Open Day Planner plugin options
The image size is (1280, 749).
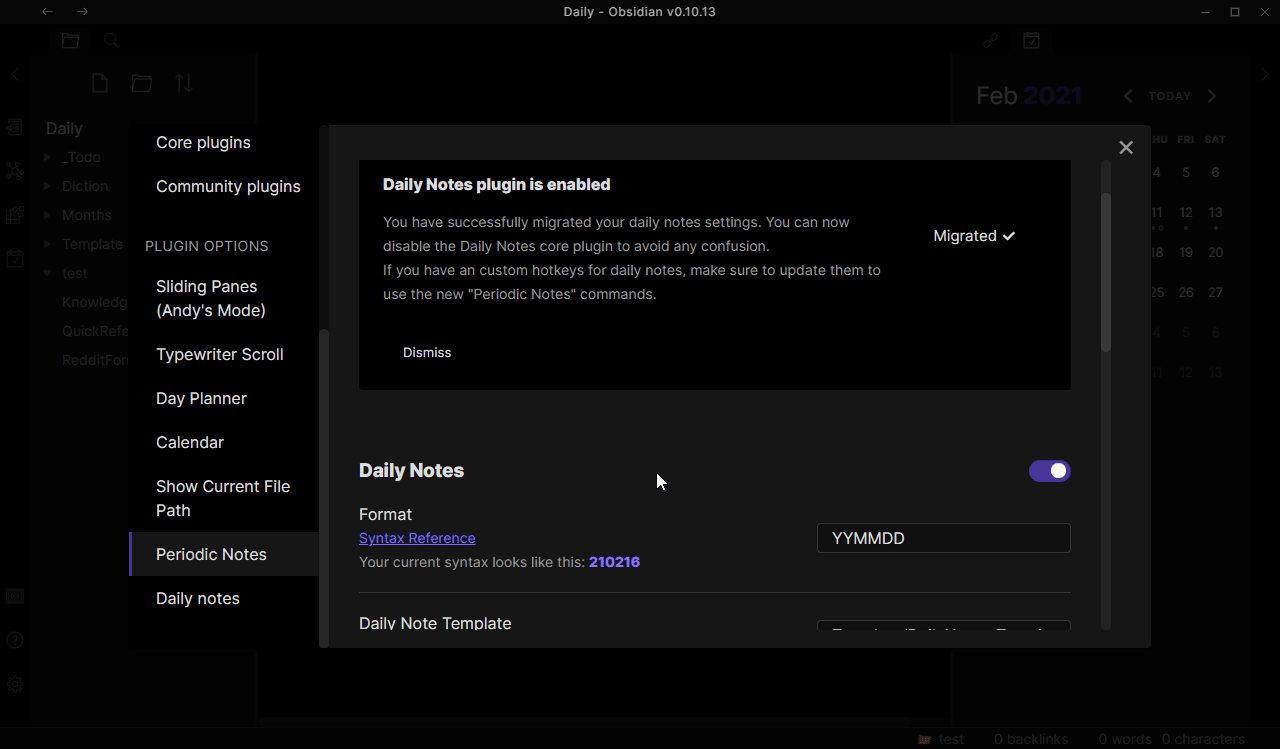click(x=201, y=398)
